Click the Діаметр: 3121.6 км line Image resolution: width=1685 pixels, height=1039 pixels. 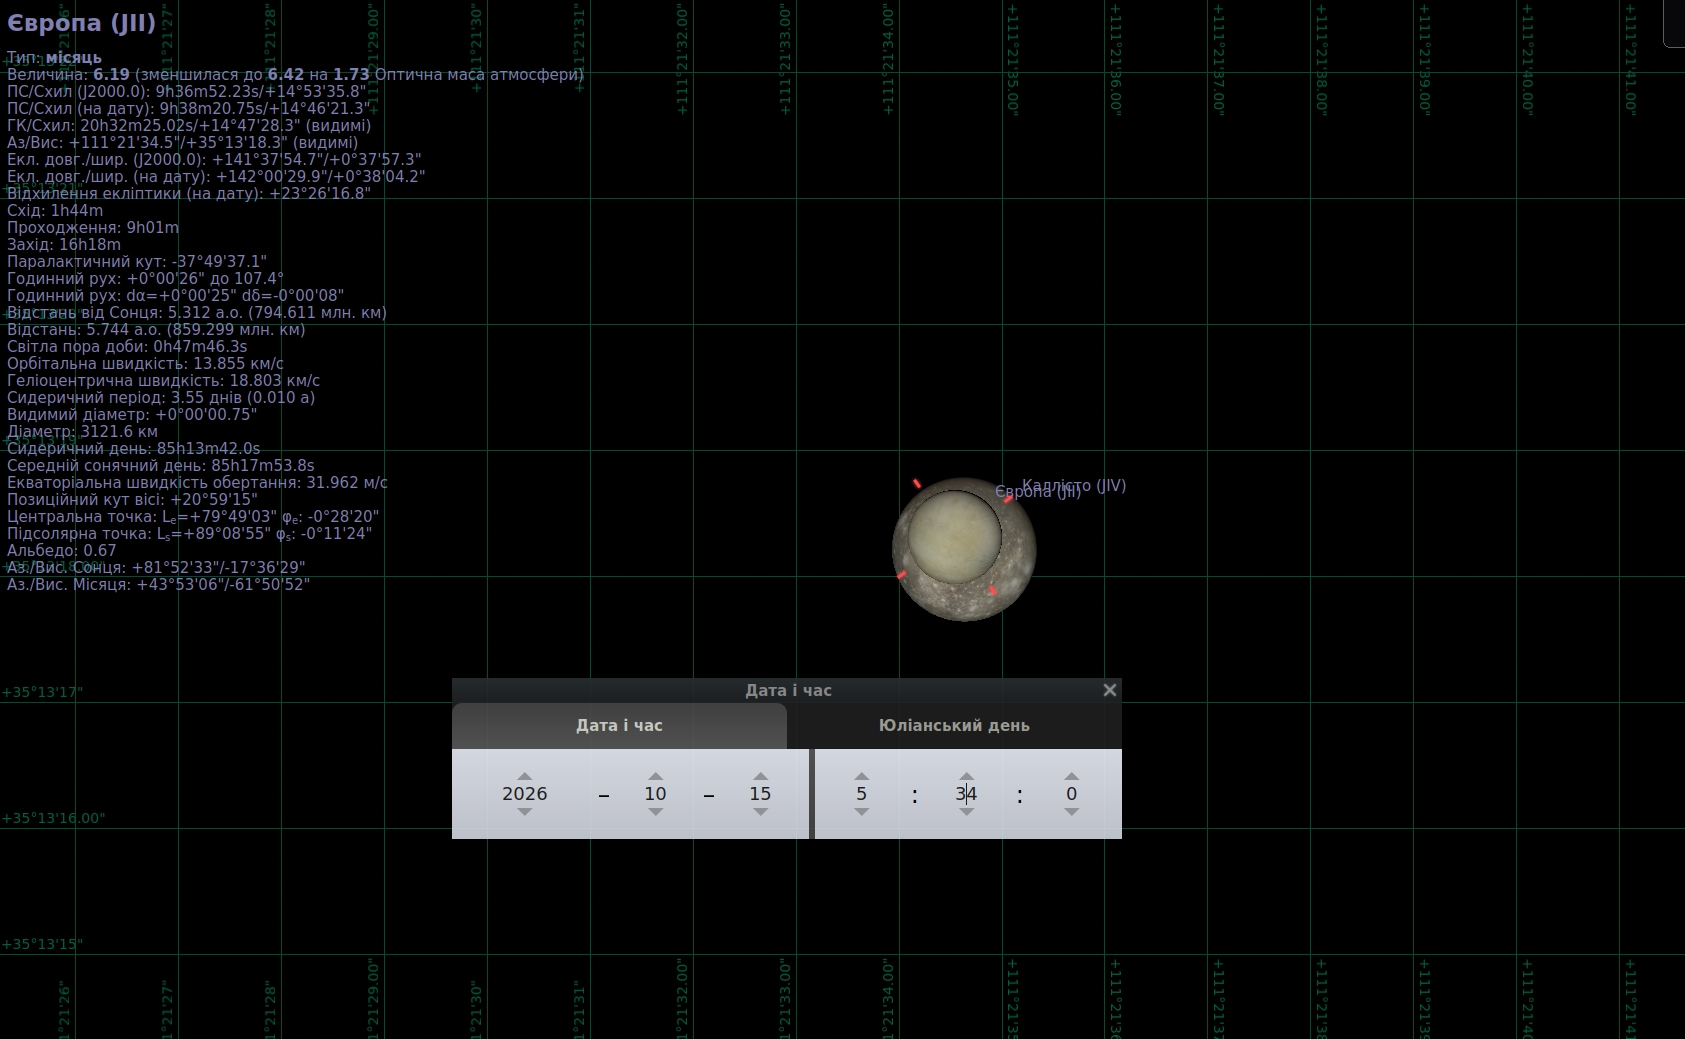pyautogui.click(x=82, y=432)
